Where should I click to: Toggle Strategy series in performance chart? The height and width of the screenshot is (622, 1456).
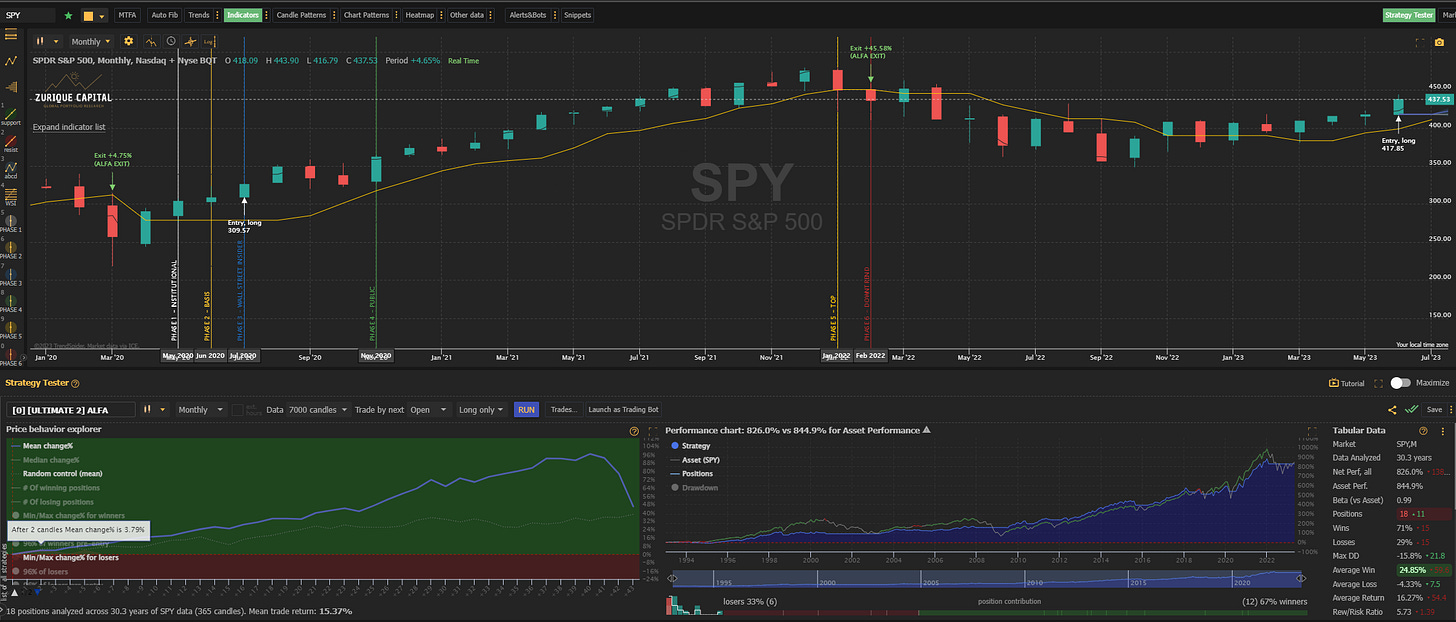(x=689, y=445)
